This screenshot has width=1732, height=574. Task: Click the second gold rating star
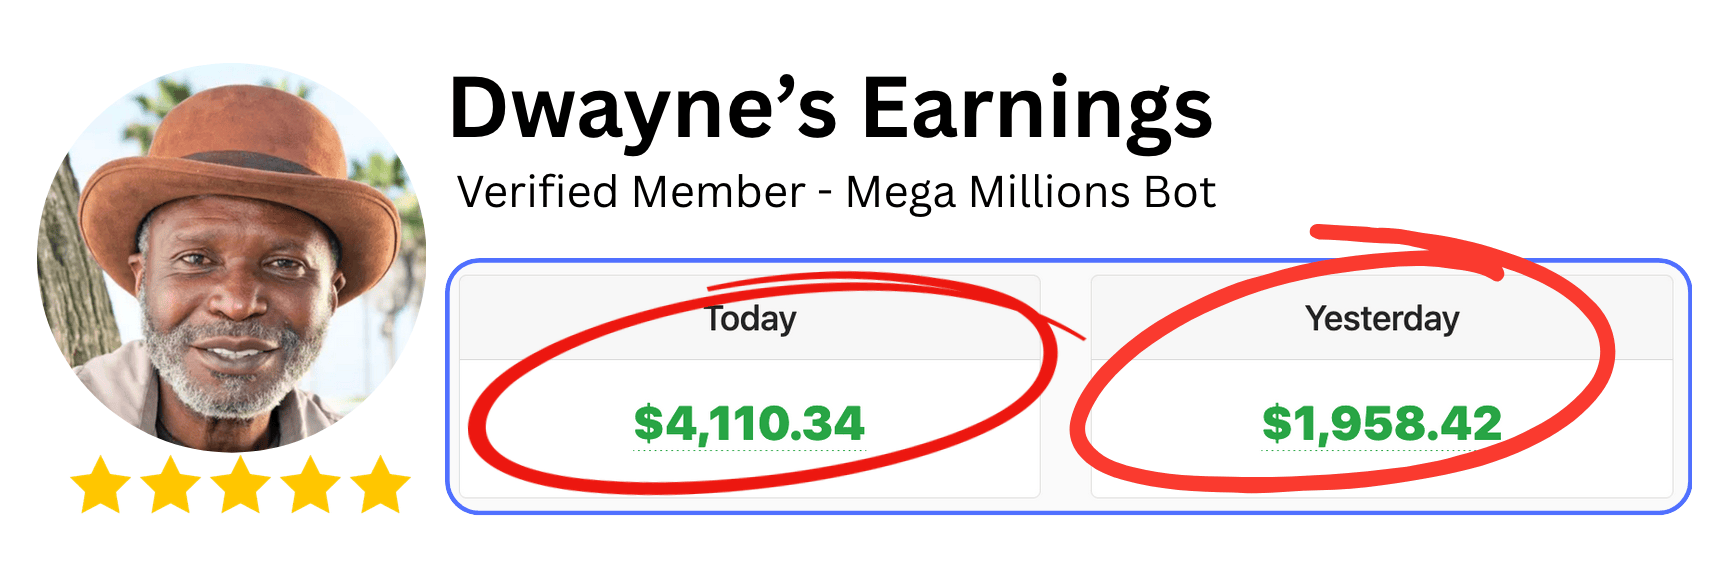coord(171,485)
